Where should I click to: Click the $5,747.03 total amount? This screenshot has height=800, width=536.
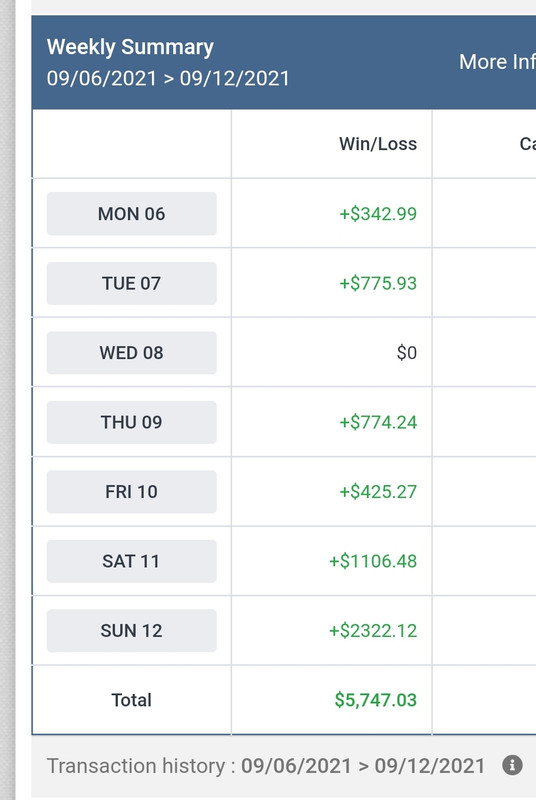pyautogui.click(x=375, y=699)
